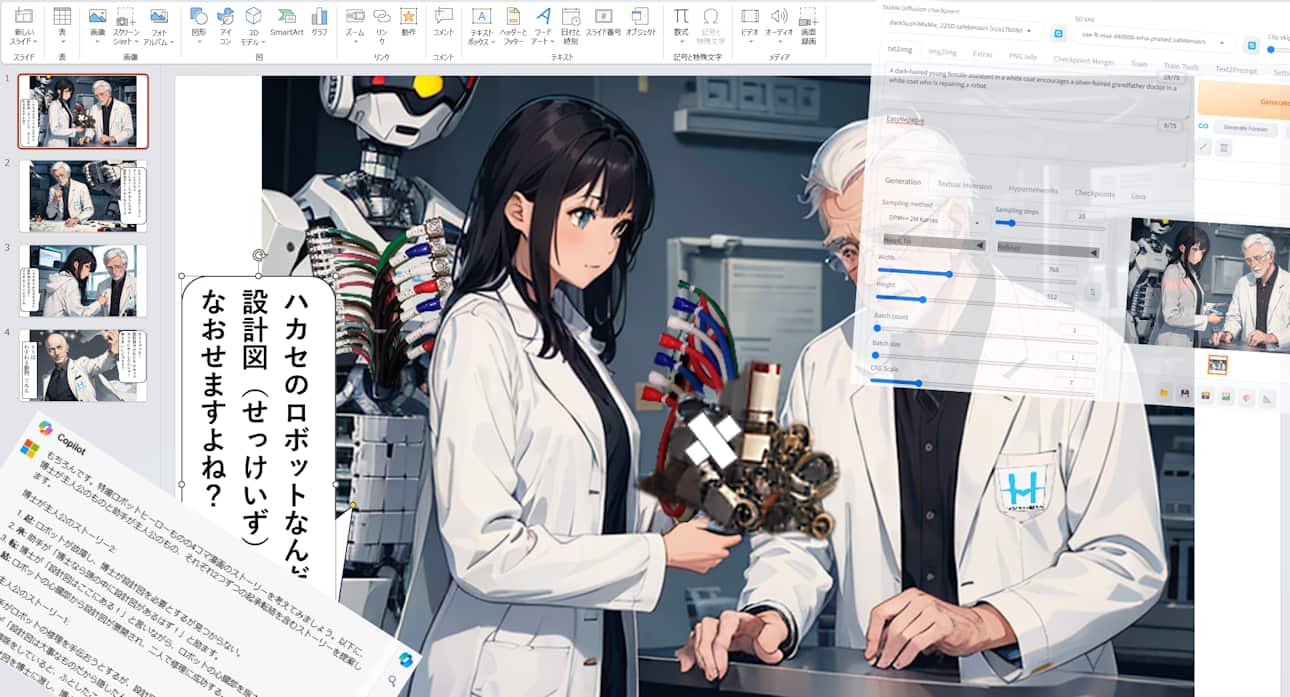Select slide 3 thumbnail in the panel
Screen dimensions: 1290x697
point(83,281)
